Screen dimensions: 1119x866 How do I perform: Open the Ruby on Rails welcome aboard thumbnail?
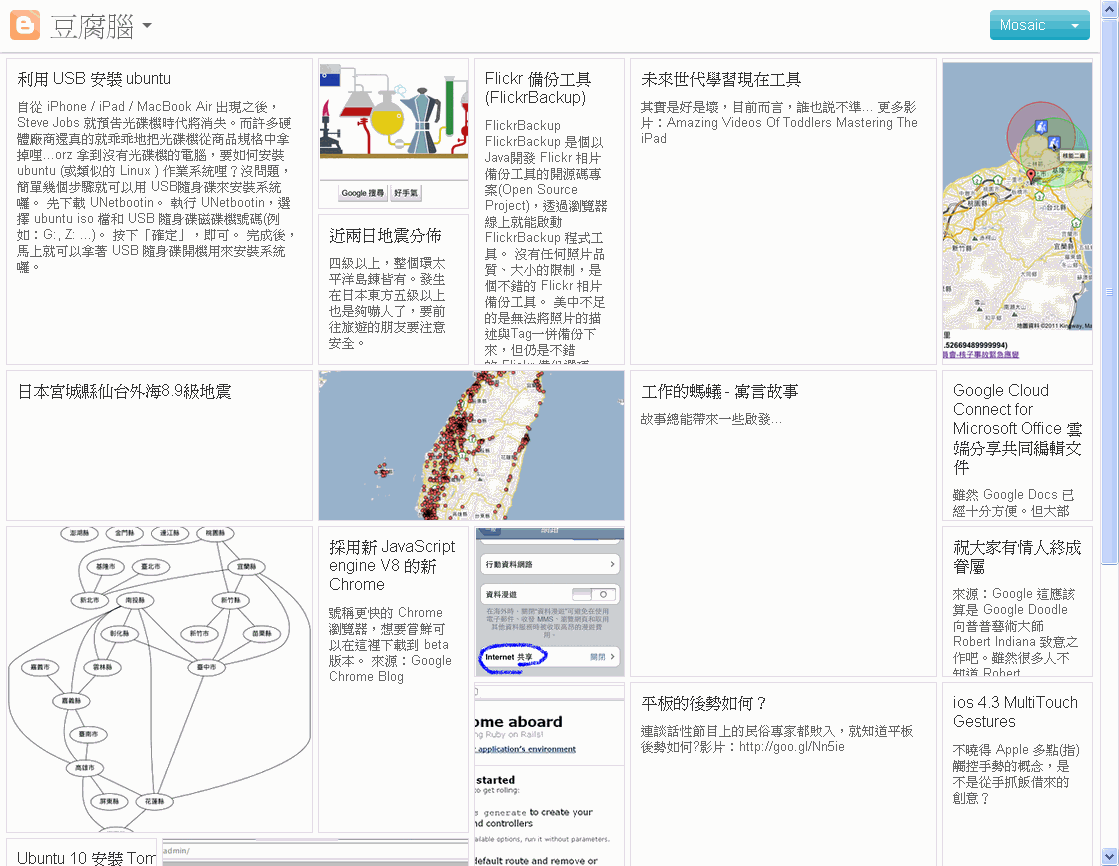click(x=549, y=774)
